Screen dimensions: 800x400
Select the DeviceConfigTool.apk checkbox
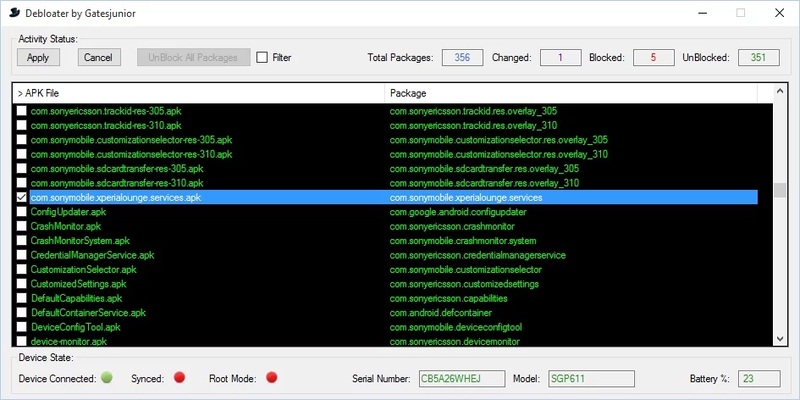(x=22, y=327)
